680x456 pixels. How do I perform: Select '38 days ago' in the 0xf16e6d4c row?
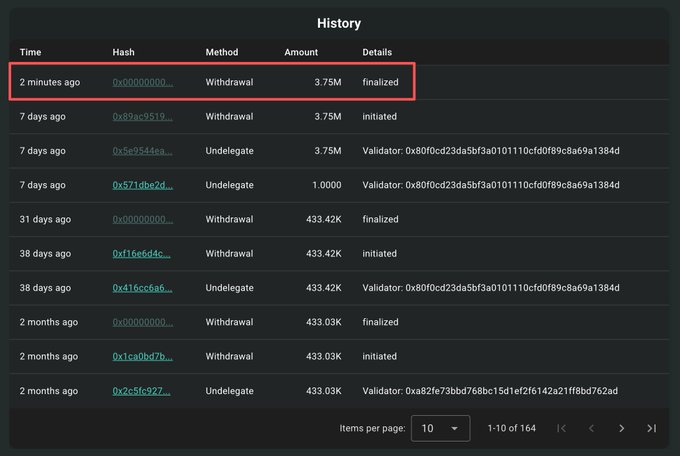[x=45, y=253]
